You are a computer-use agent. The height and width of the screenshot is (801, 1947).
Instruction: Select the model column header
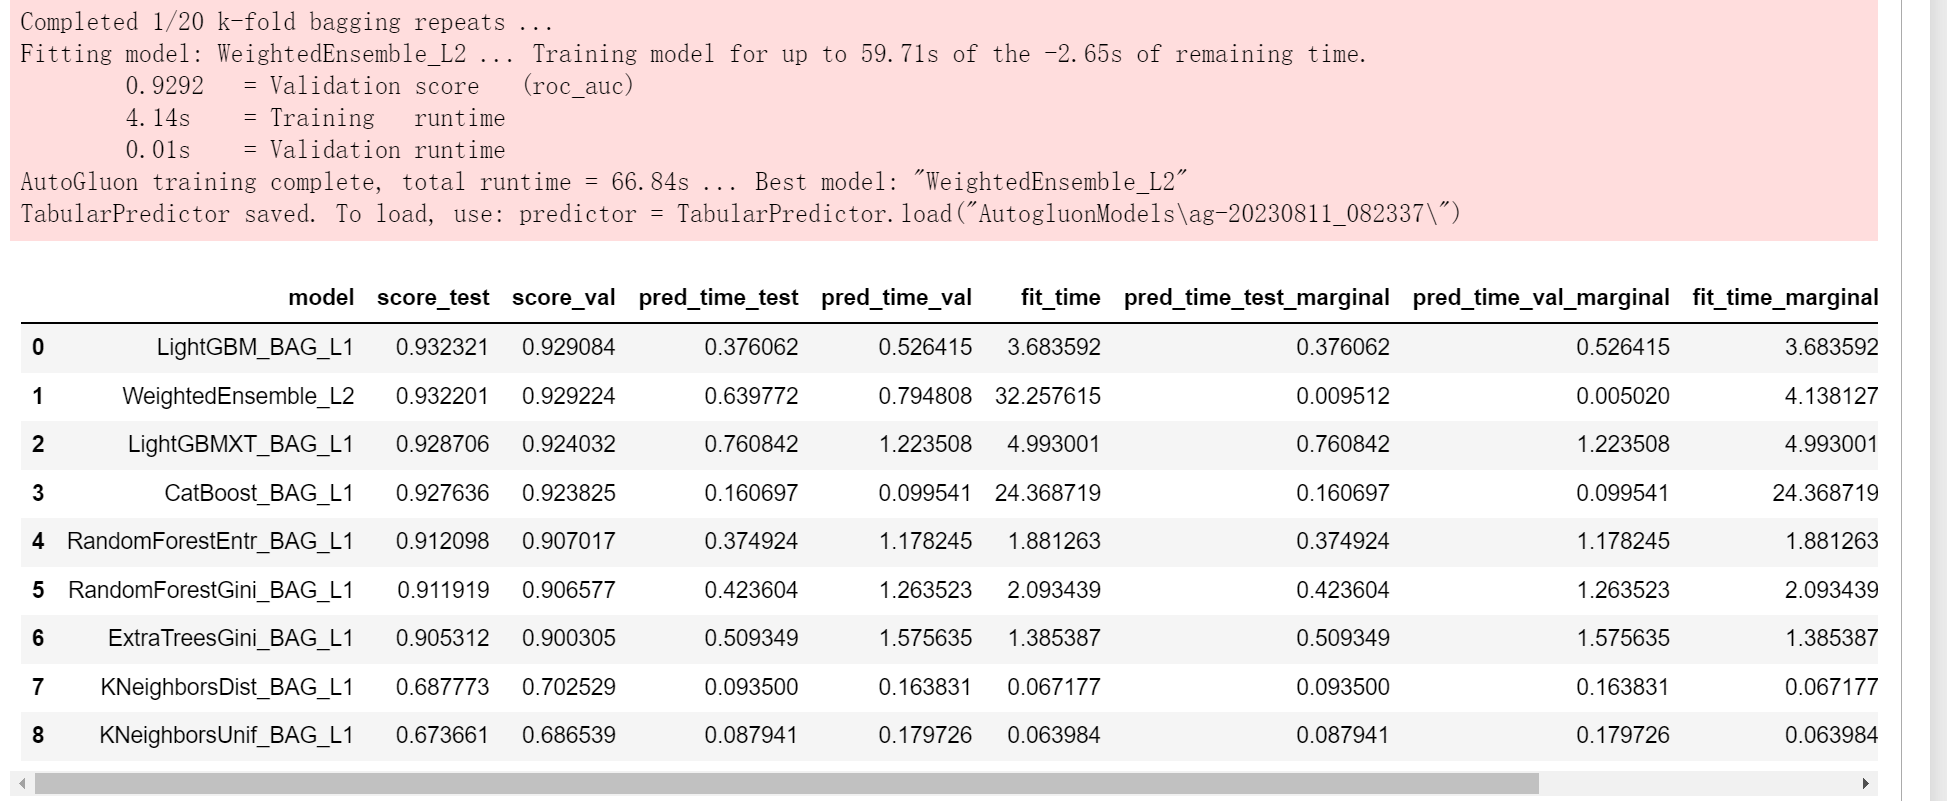coord(321,298)
